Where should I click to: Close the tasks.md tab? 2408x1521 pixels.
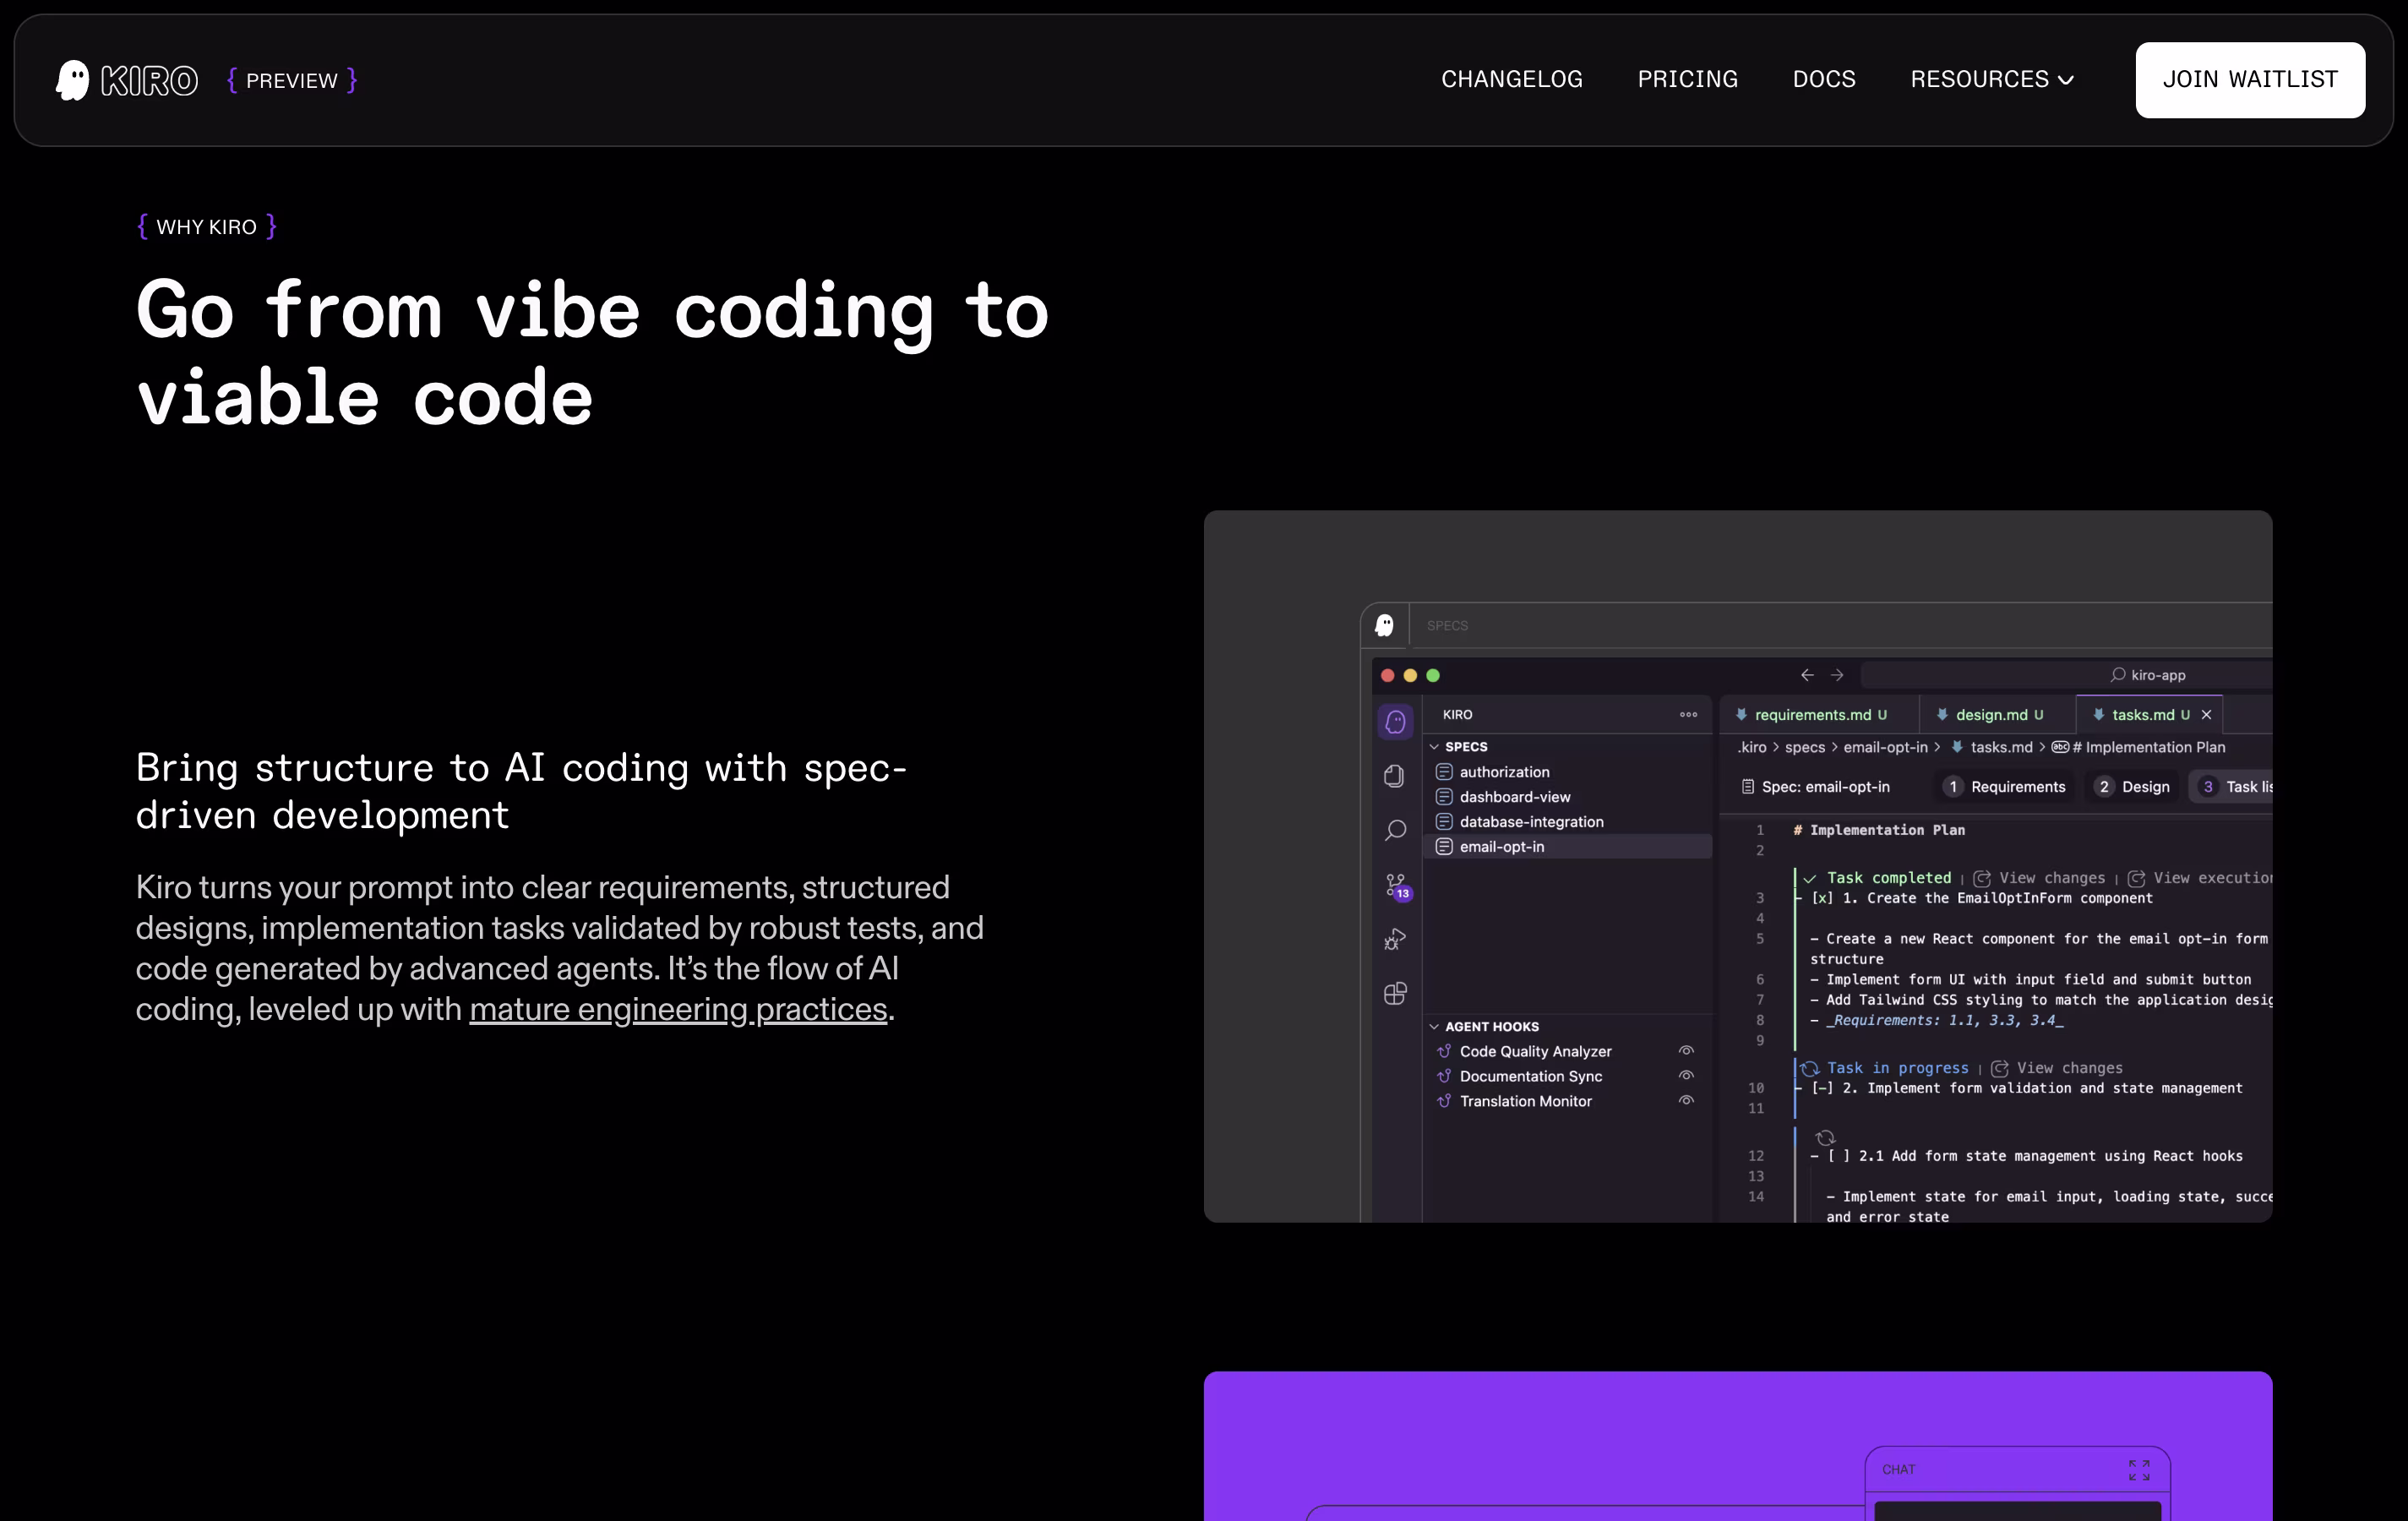click(2206, 714)
